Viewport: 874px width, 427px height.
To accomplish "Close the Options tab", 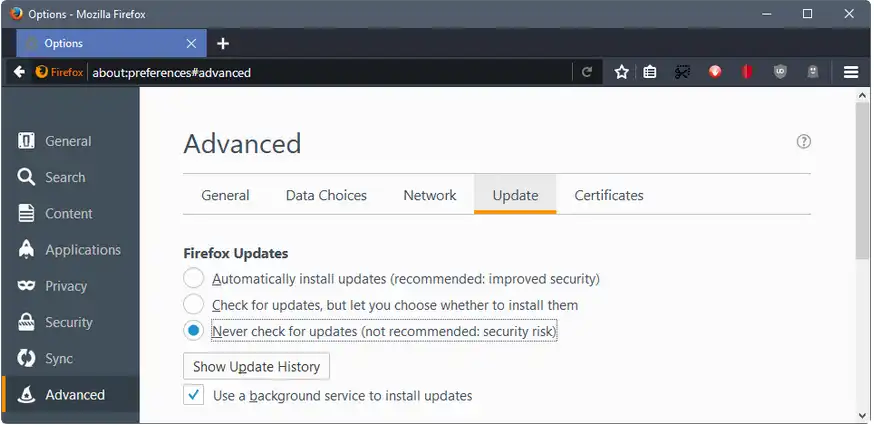I will pos(191,43).
